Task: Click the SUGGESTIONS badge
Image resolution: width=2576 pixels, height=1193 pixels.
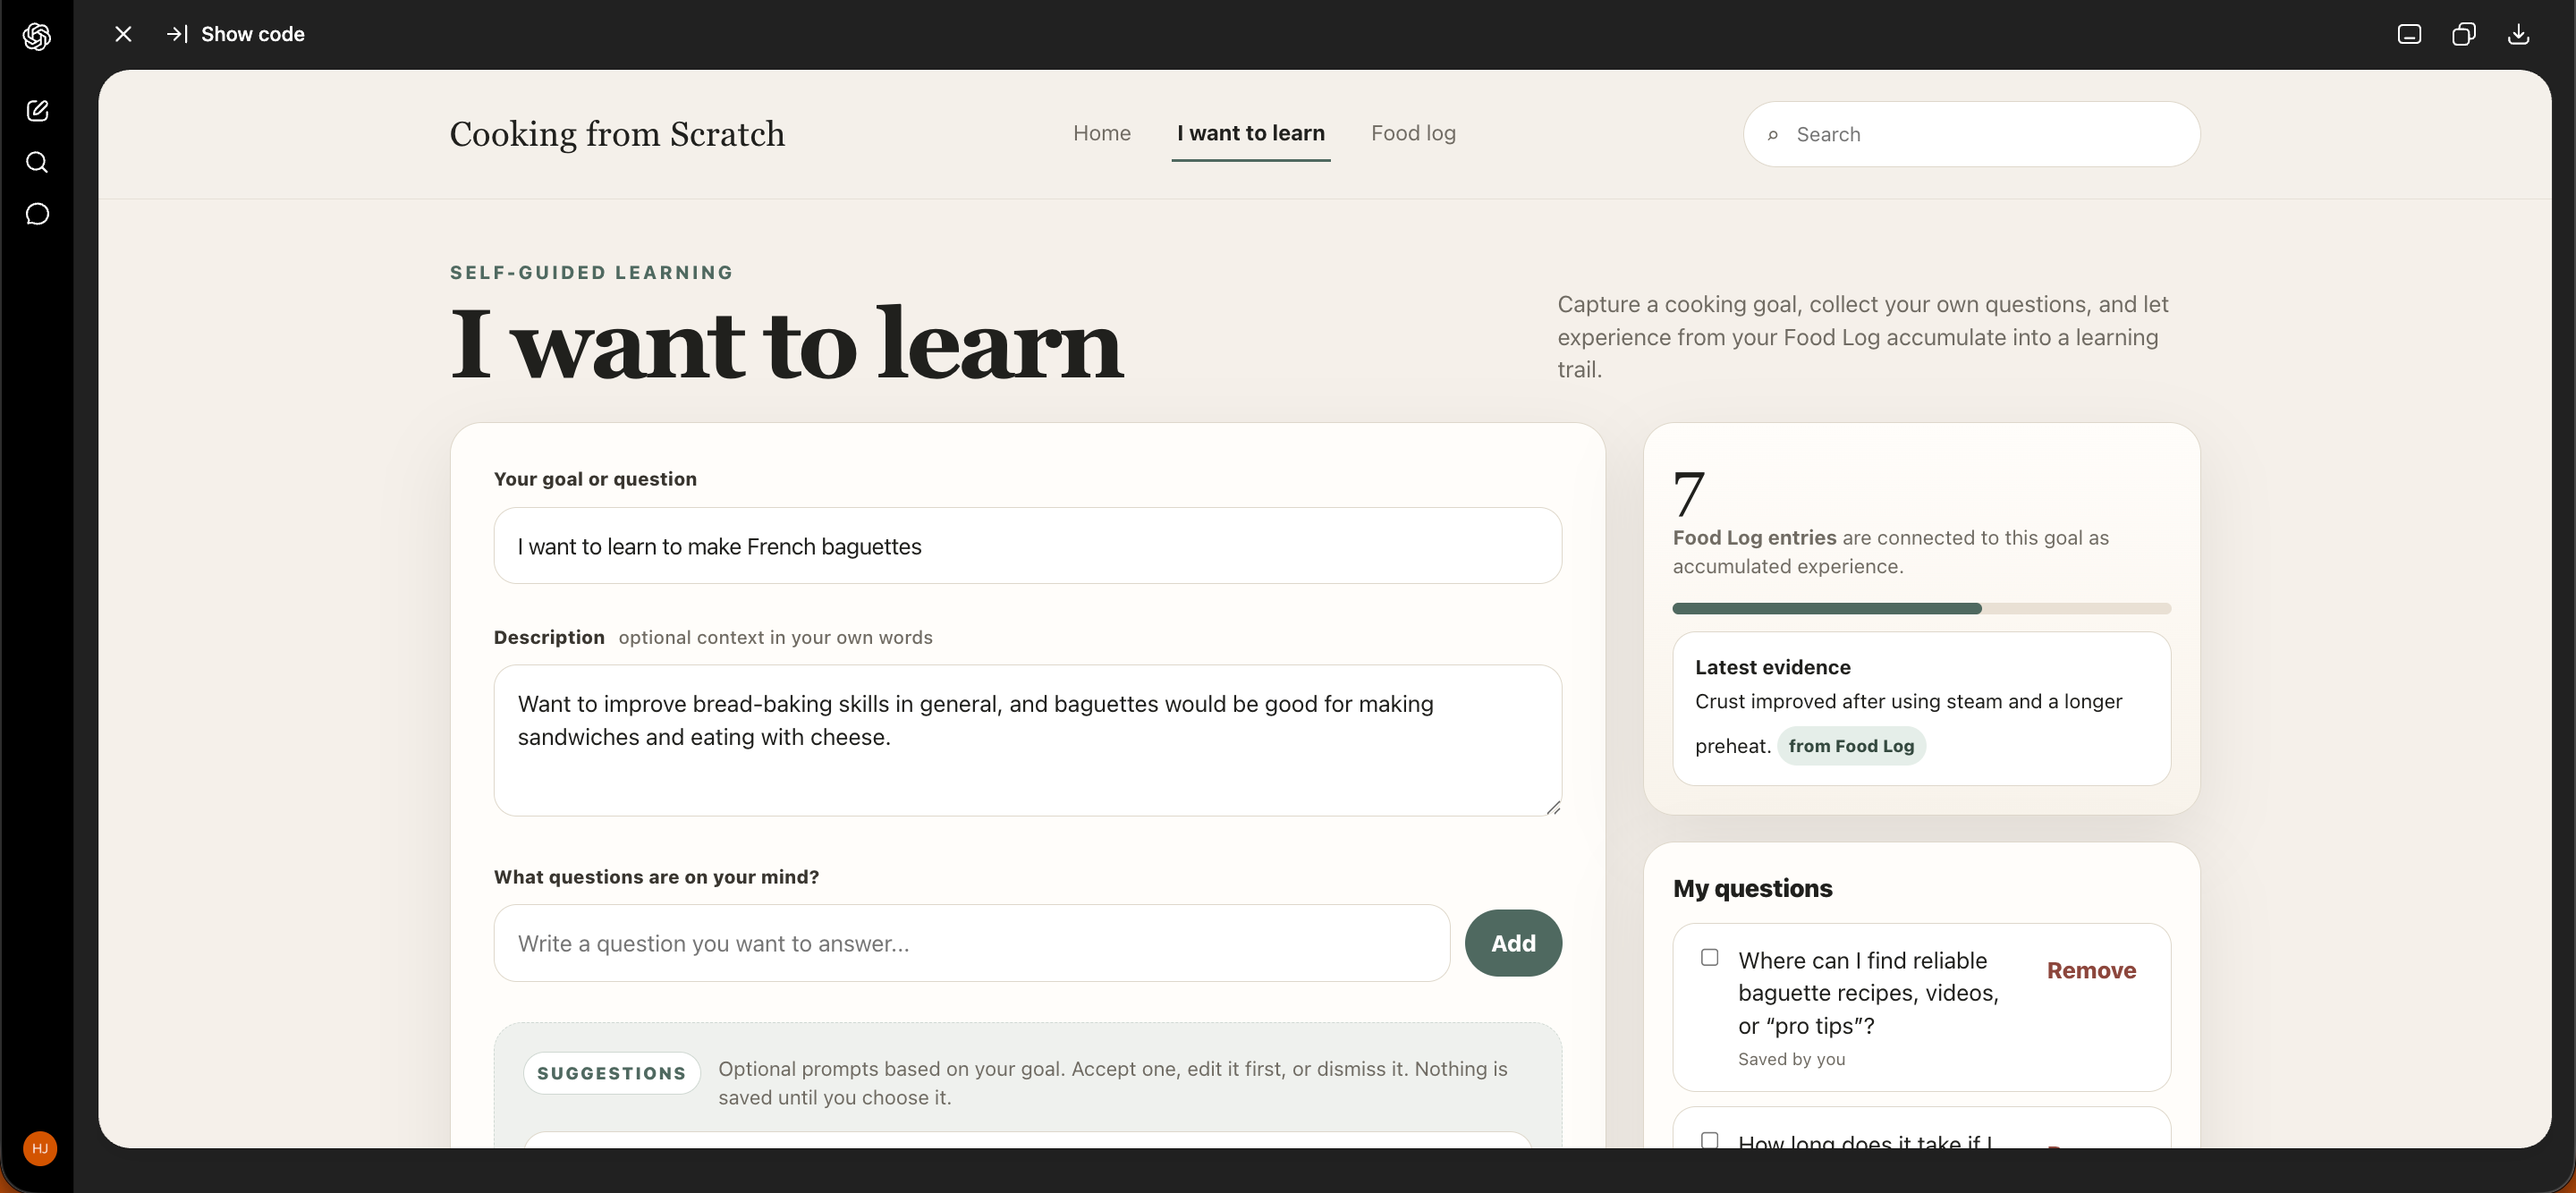Action: 611,1073
